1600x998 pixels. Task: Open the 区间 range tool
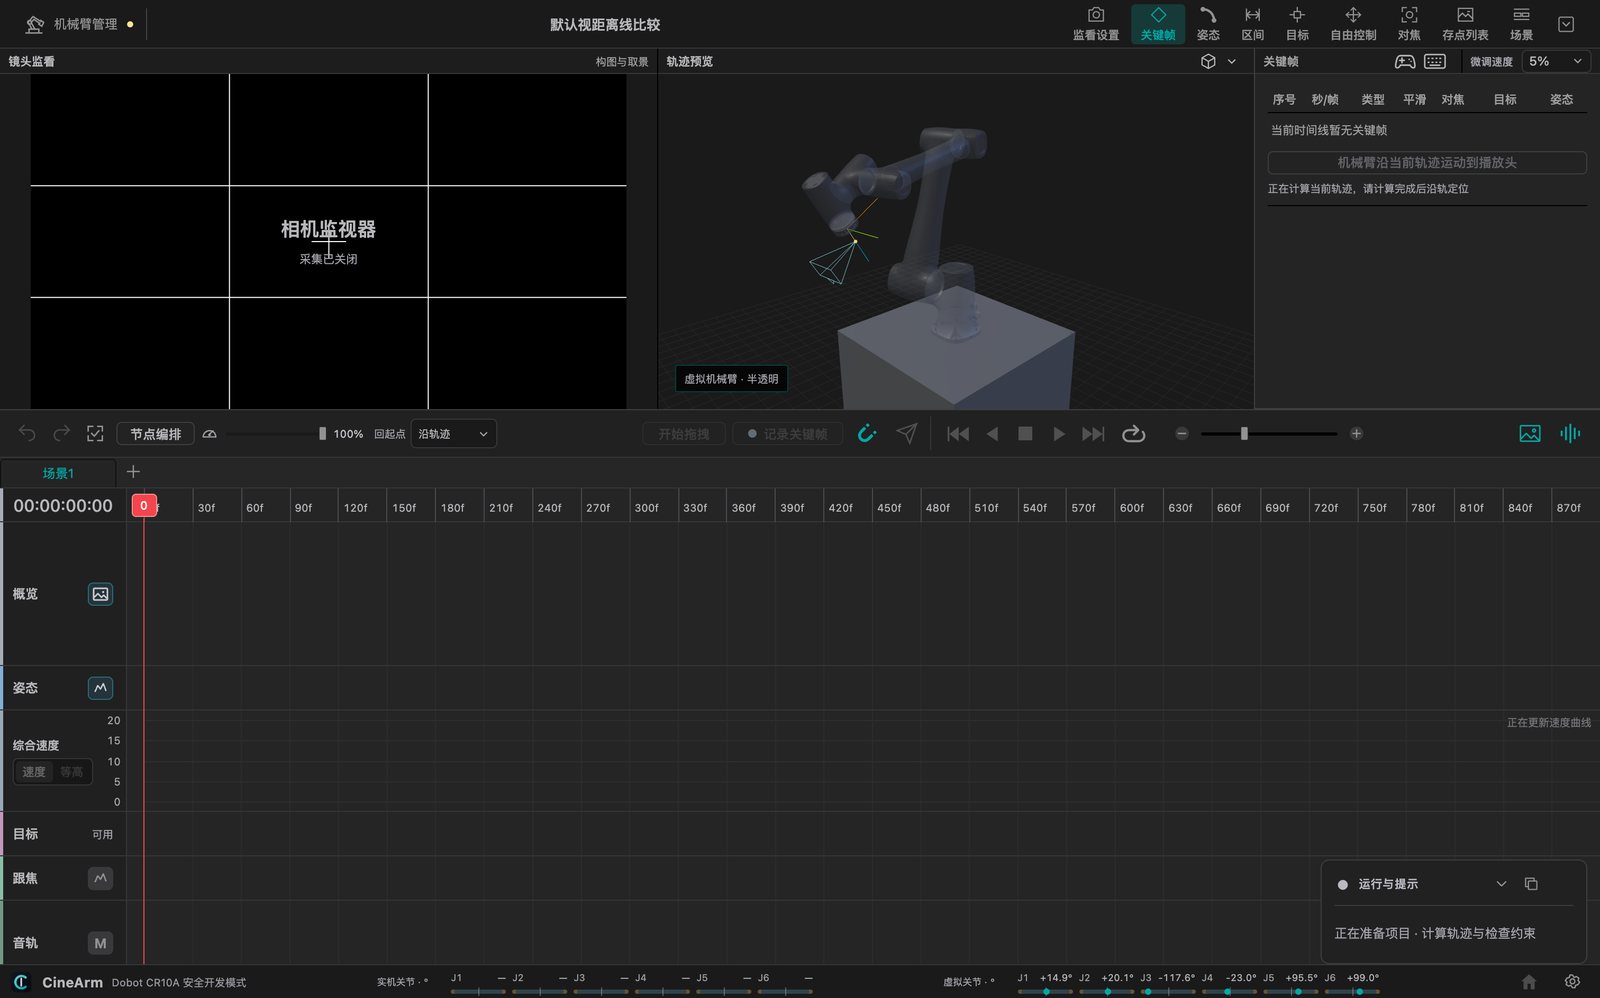(1252, 24)
